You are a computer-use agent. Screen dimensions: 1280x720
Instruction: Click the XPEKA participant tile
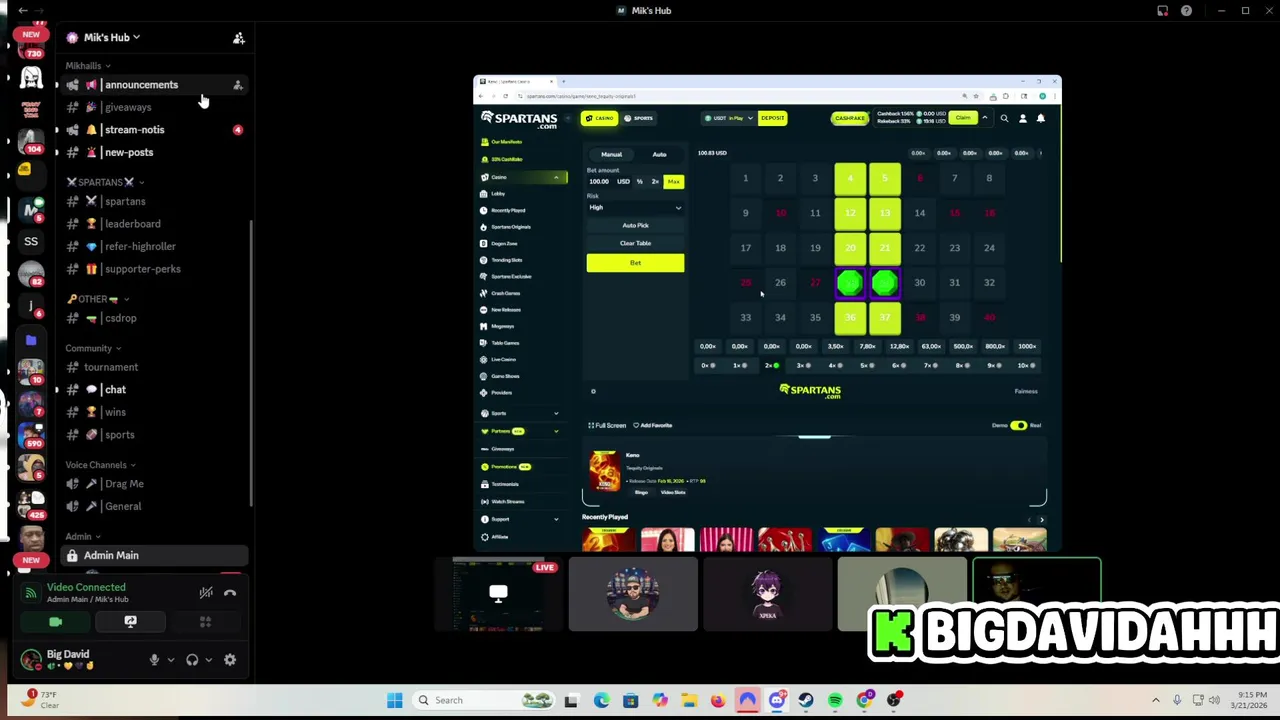pyautogui.click(x=767, y=595)
